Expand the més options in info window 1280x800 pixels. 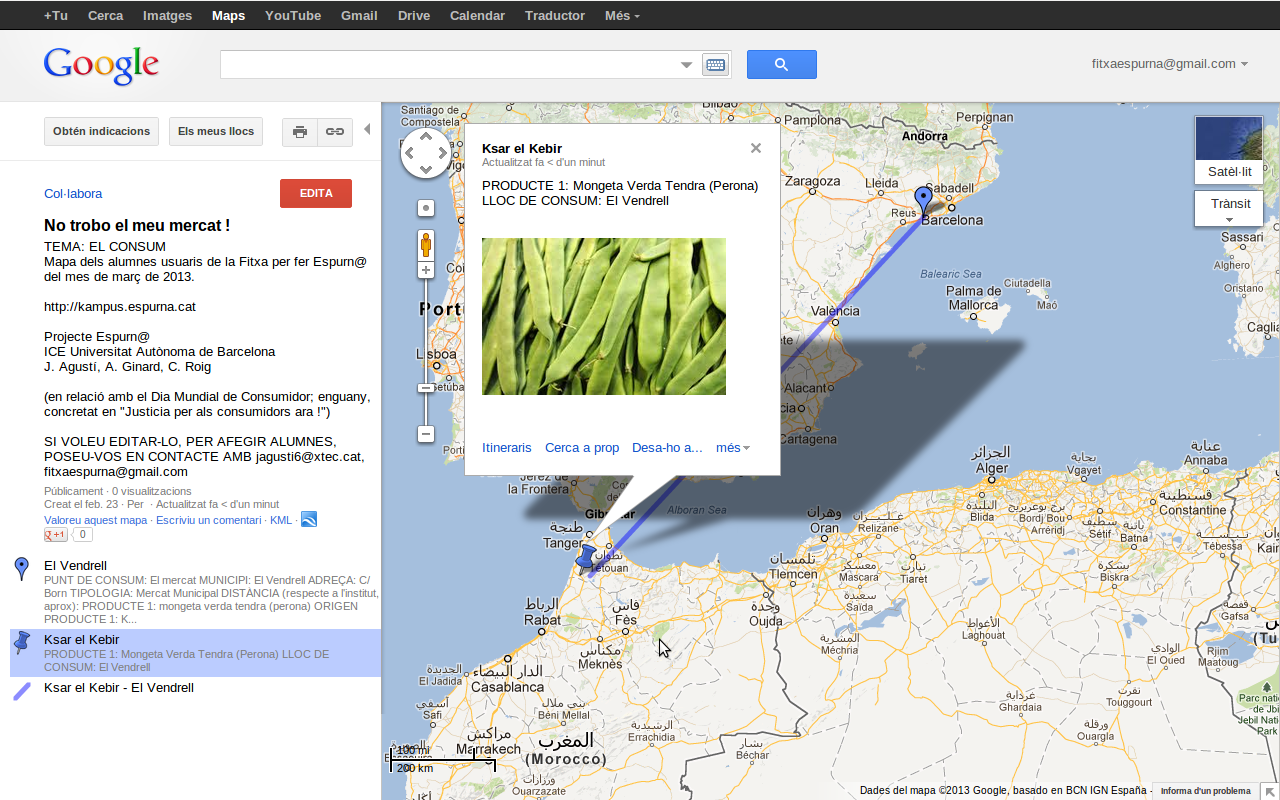coord(732,447)
